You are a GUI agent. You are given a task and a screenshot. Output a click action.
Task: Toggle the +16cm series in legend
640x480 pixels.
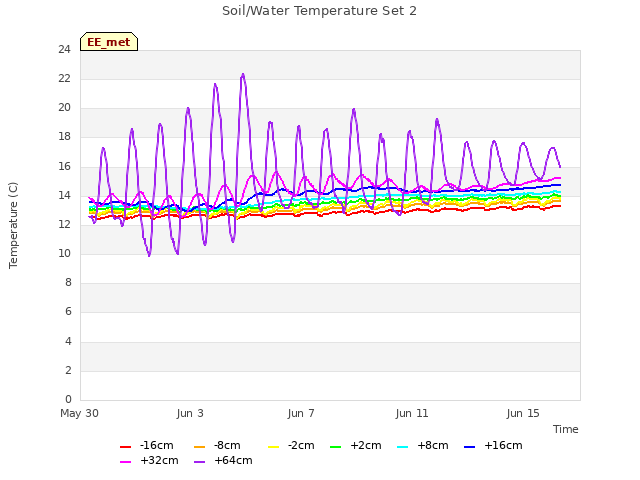click(x=493, y=445)
